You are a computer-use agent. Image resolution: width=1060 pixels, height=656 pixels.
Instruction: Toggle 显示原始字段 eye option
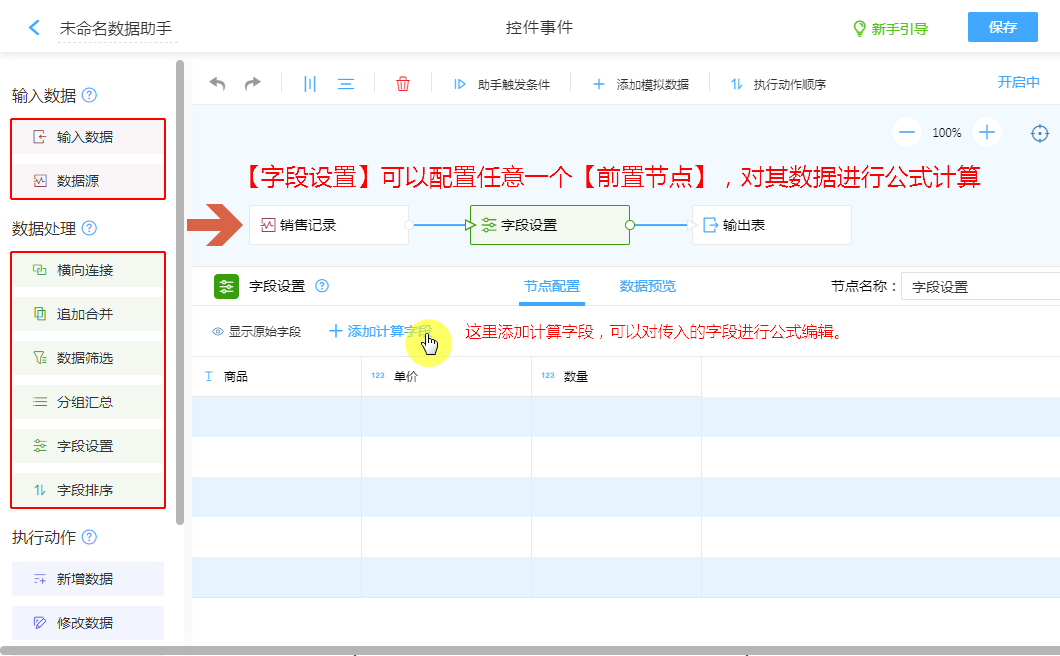click(256, 331)
